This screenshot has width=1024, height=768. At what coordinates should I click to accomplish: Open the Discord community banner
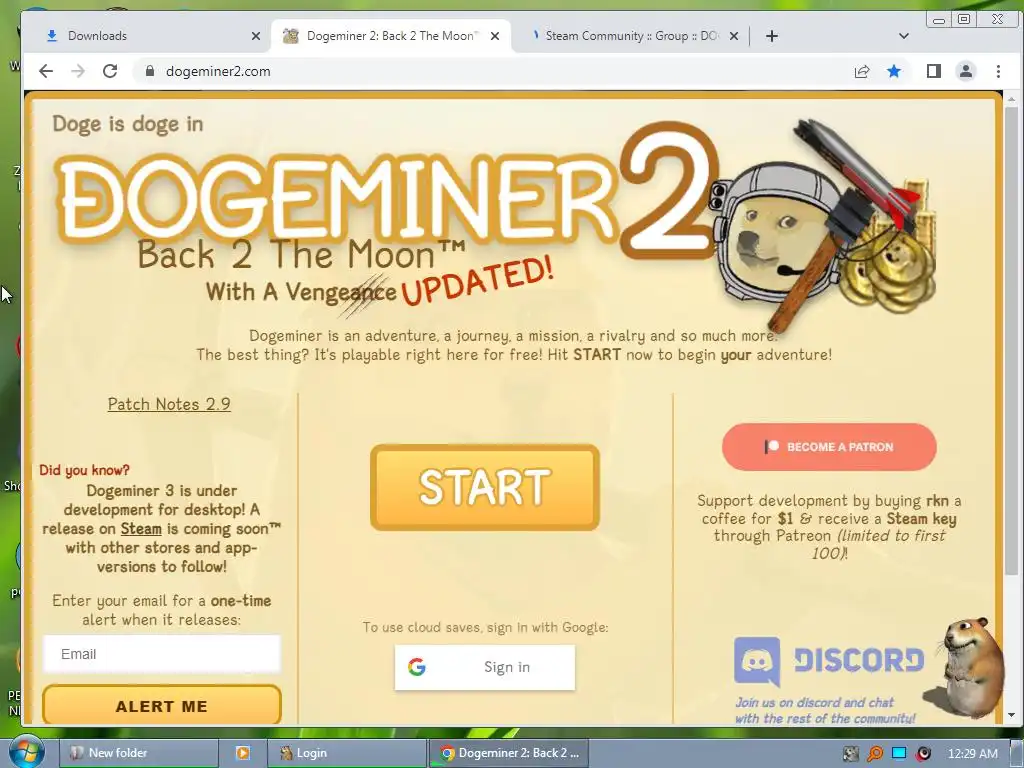click(829, 679)
